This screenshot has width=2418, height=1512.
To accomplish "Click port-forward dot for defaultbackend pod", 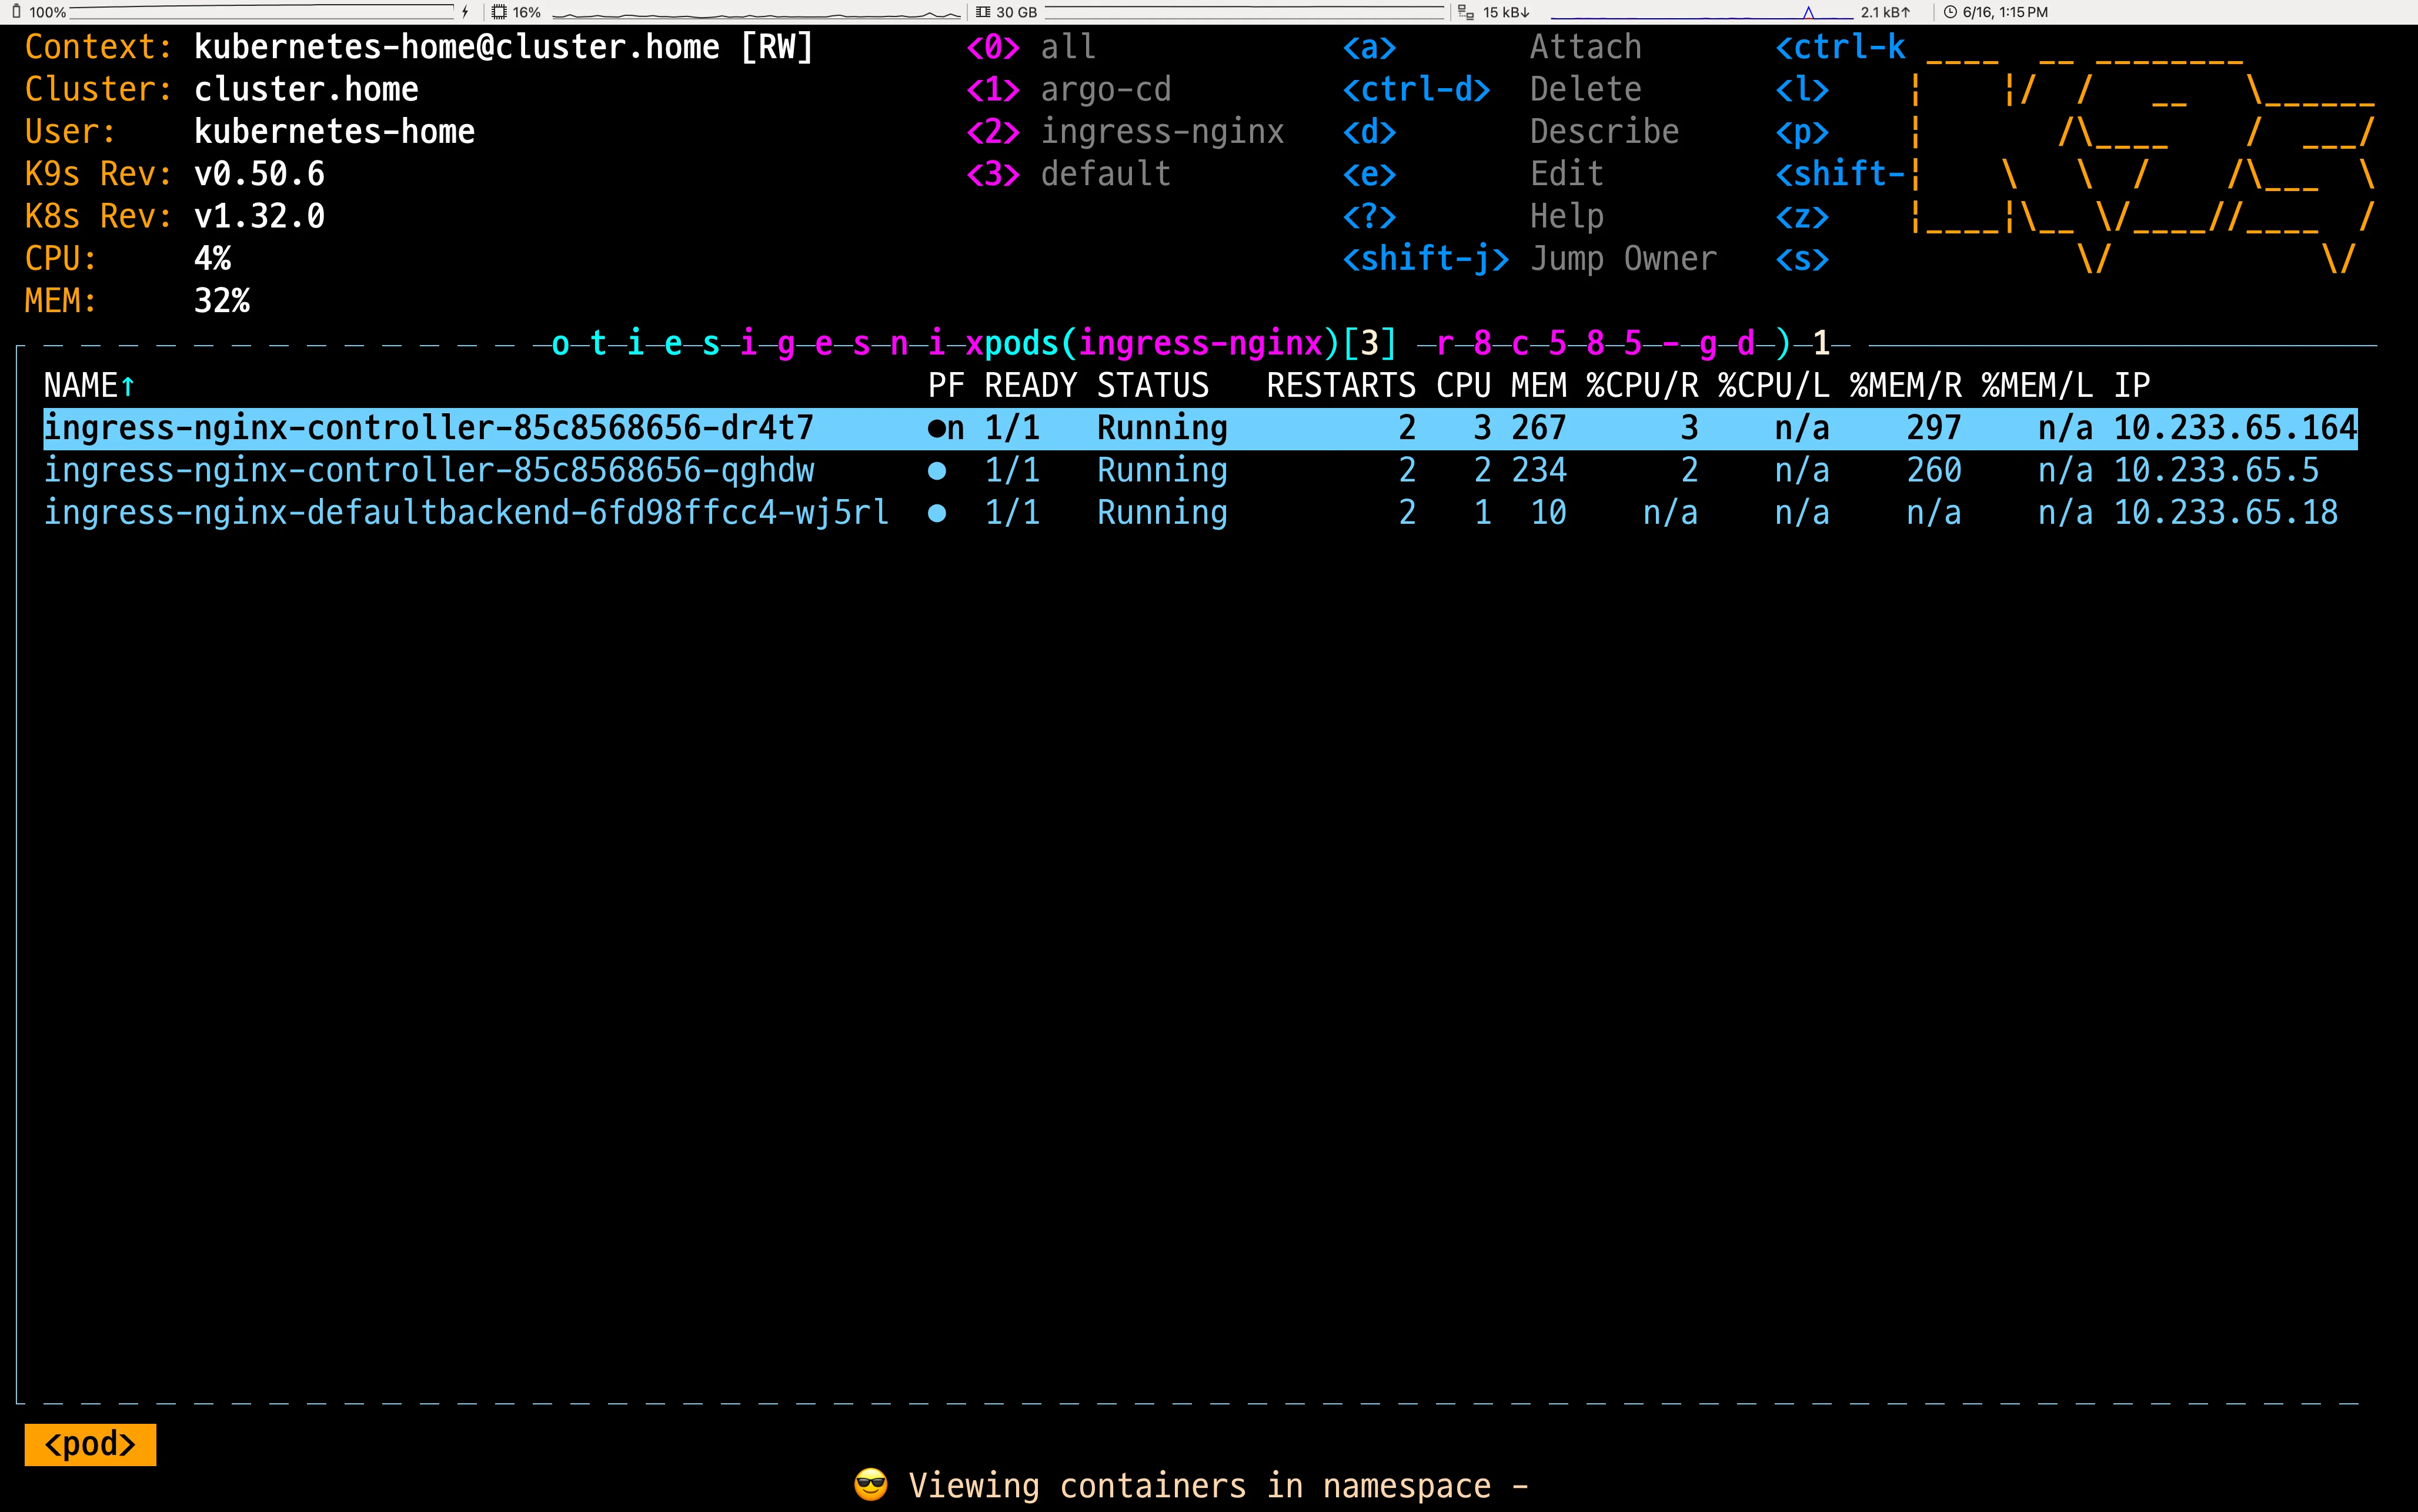I will tap(937, 513).
